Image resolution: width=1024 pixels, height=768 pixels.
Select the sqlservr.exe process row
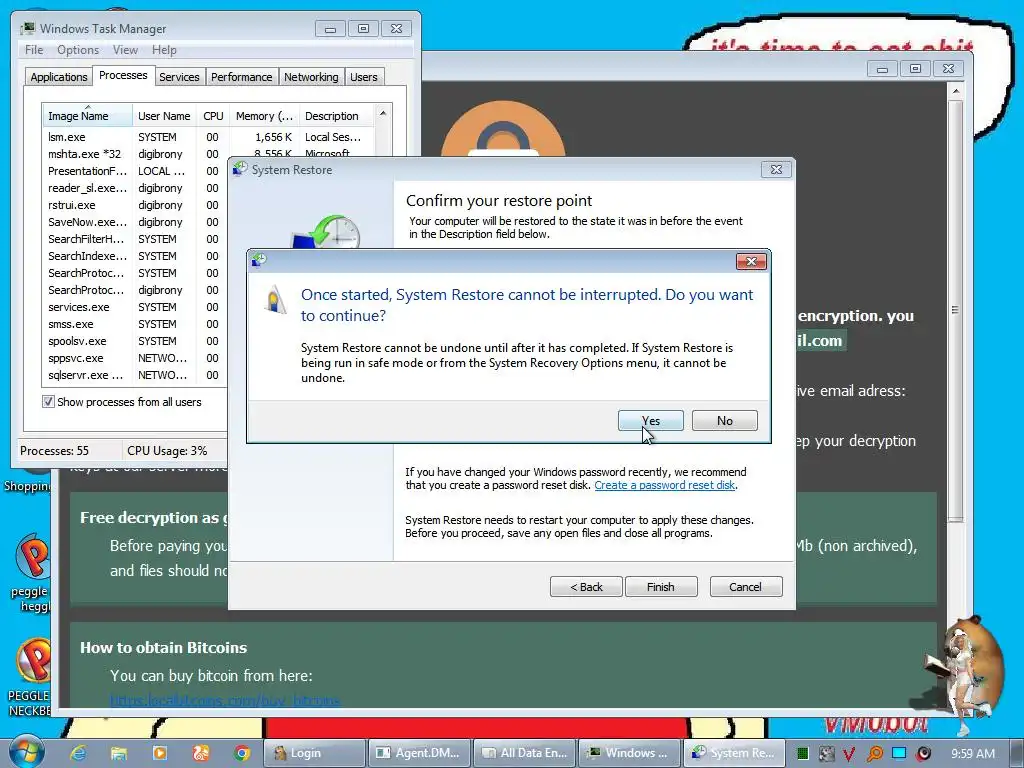[x=135, y=375]
